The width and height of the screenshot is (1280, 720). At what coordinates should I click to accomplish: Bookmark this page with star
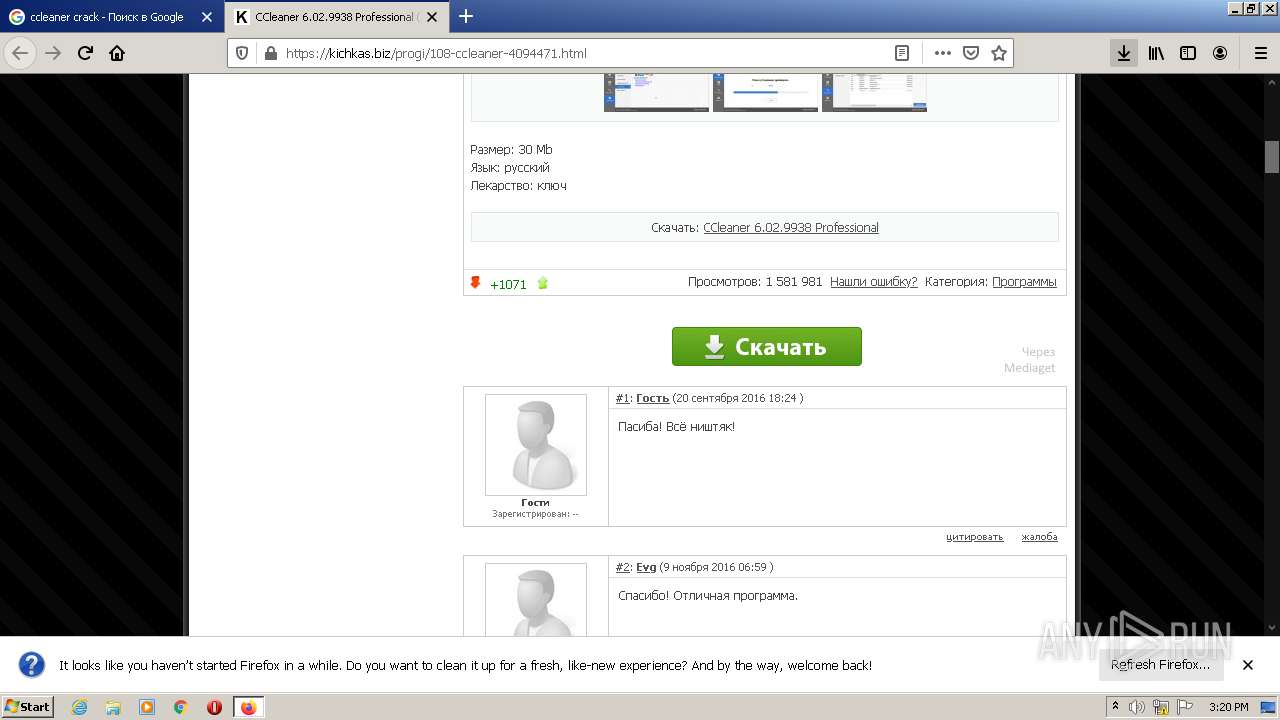pos(998,53)
